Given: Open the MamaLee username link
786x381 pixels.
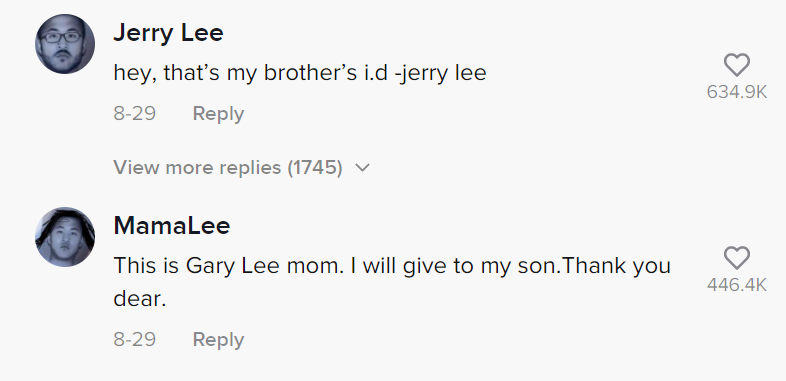Looking at the screenshot, I should pos(172,226).
